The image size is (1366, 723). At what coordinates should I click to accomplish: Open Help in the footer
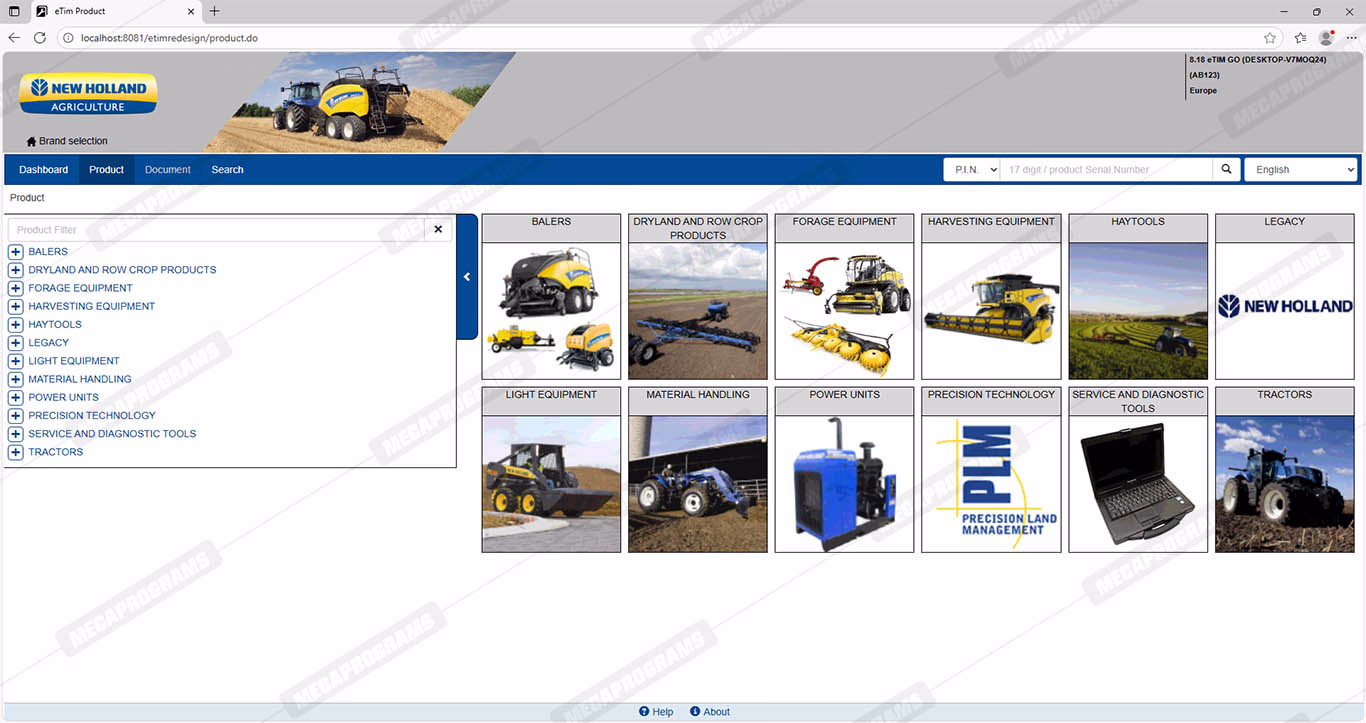pyautogui.click(x=656, y=712)
